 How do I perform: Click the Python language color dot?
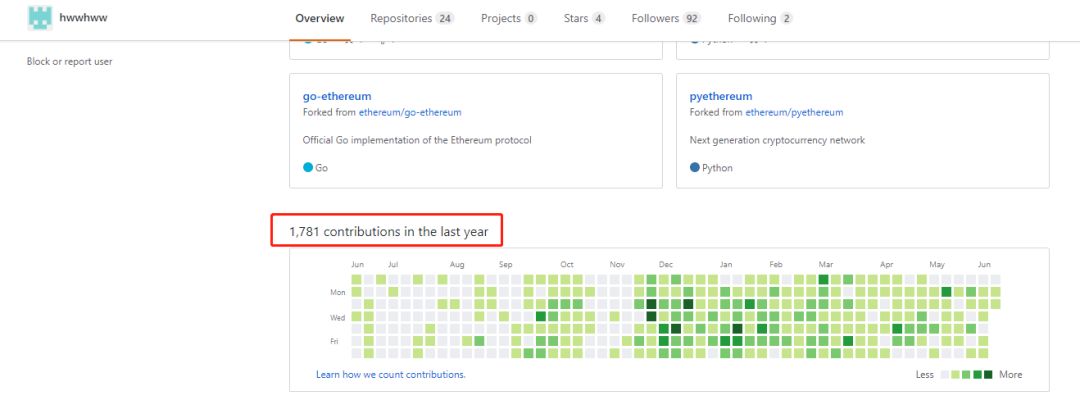pyautogui.click(x=695, y=167)
